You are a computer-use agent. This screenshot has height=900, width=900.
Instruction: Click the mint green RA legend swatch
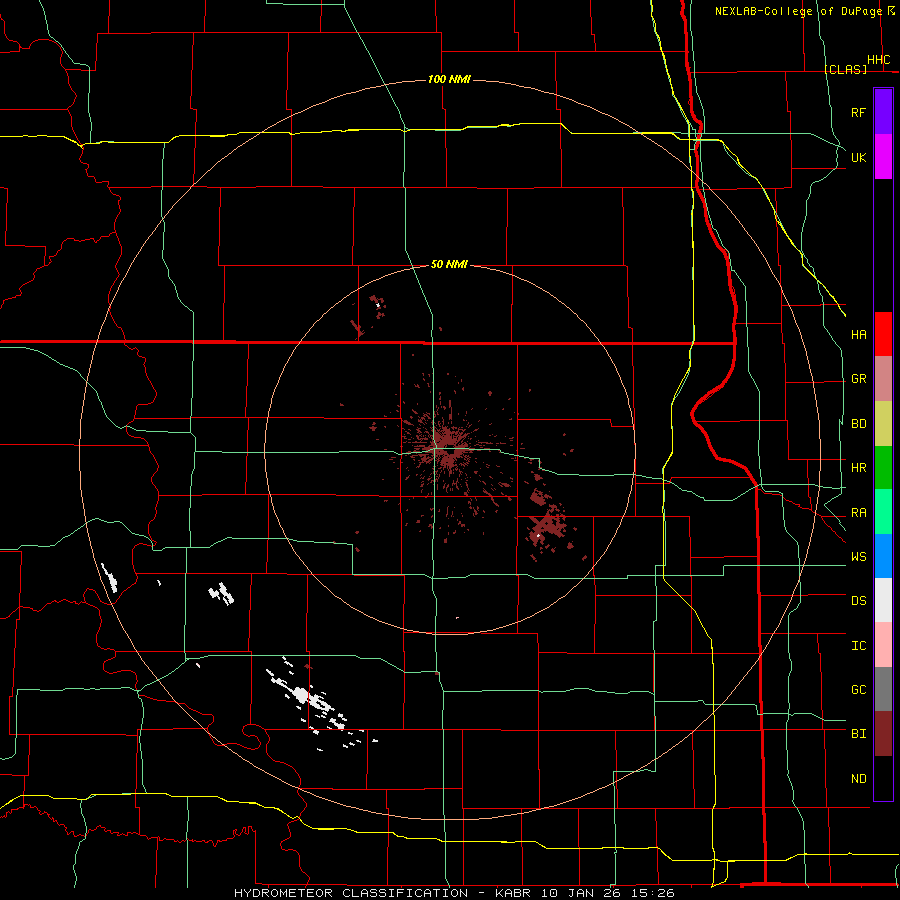coord(883,512)
